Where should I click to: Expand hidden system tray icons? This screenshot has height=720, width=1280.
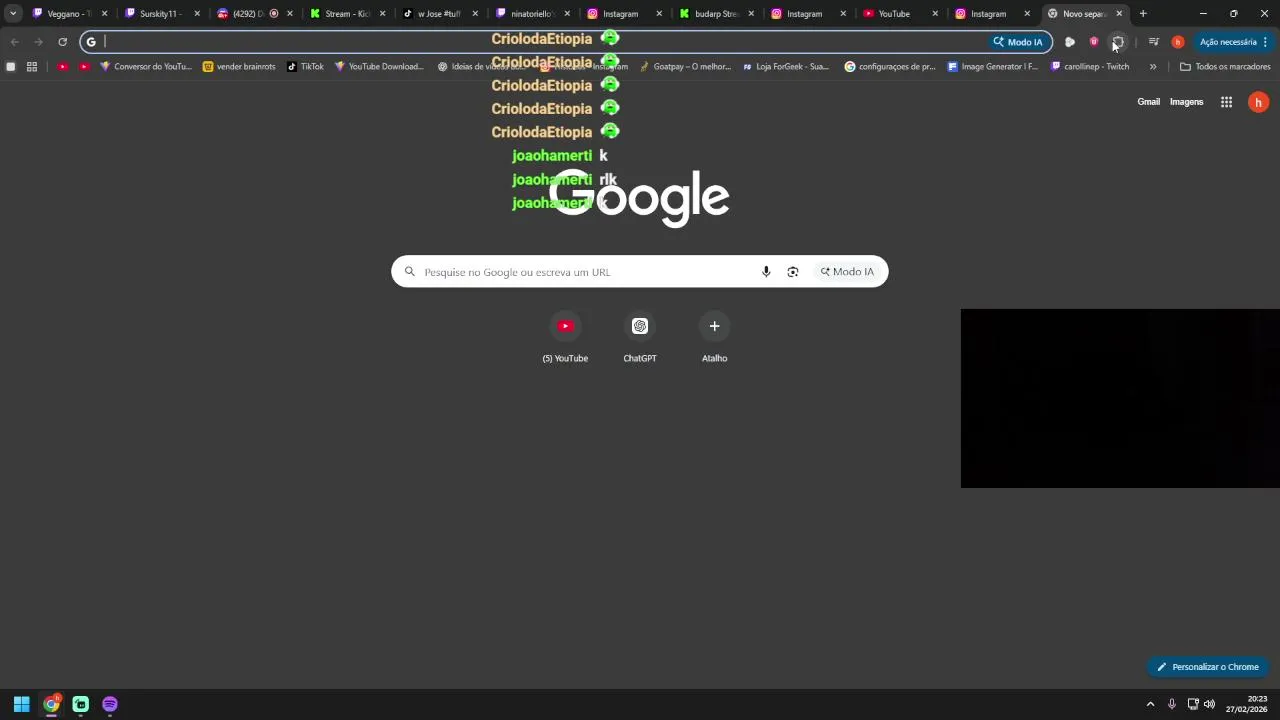(1150, 705)
